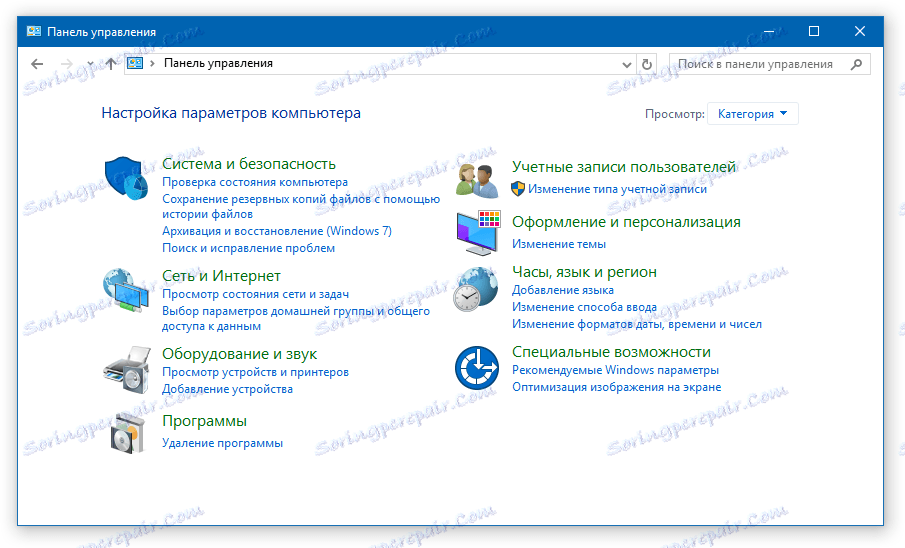The image size is (905, 548).
Task: Open the Оборудование и звук printer icon
Action: click(127, 370)
